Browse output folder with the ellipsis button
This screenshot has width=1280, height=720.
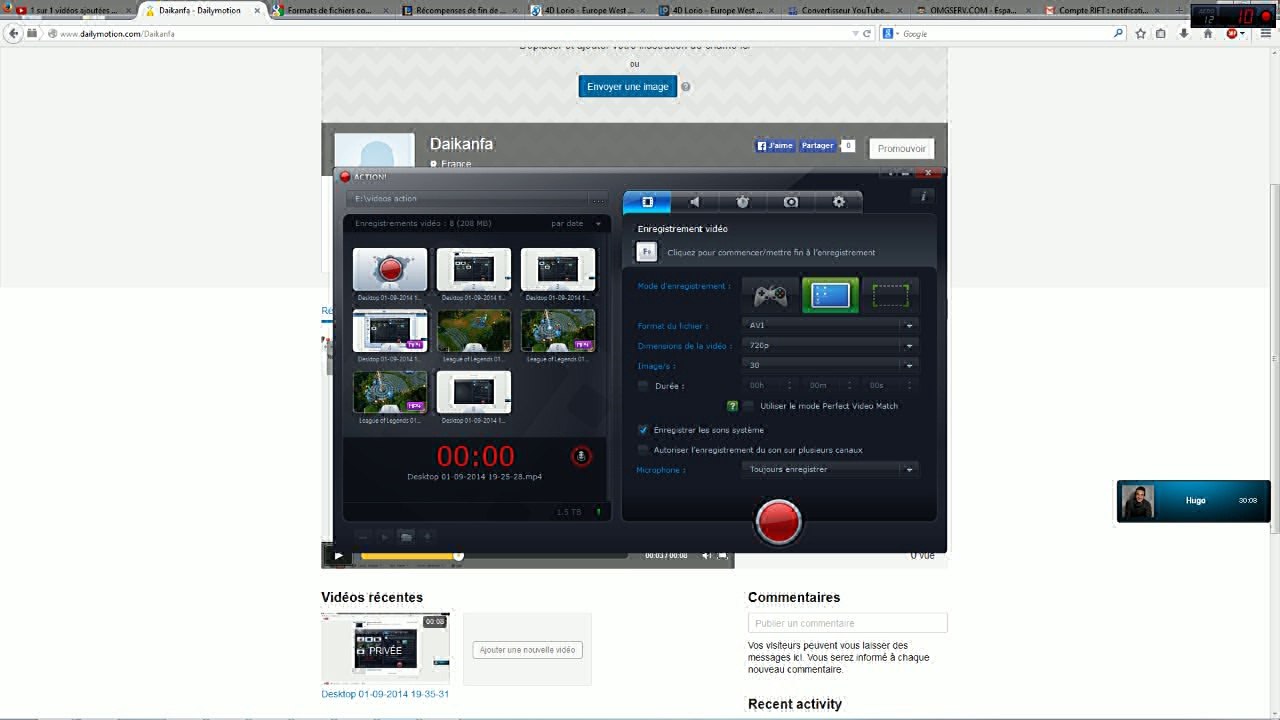point(598,199)
